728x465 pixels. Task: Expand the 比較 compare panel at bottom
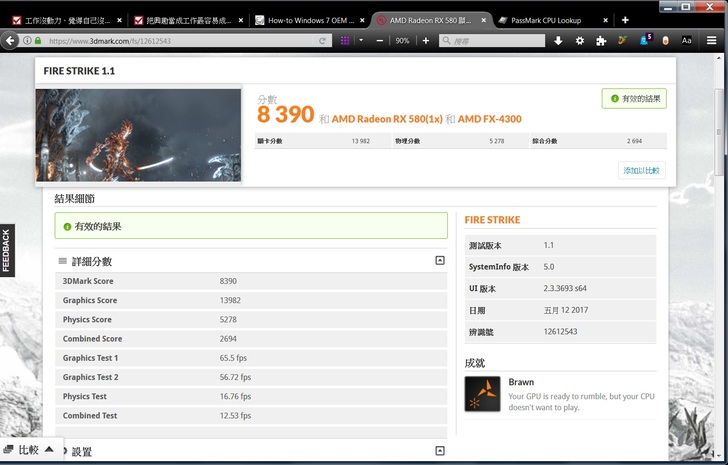pyautogui.click(x=49, y=449)
